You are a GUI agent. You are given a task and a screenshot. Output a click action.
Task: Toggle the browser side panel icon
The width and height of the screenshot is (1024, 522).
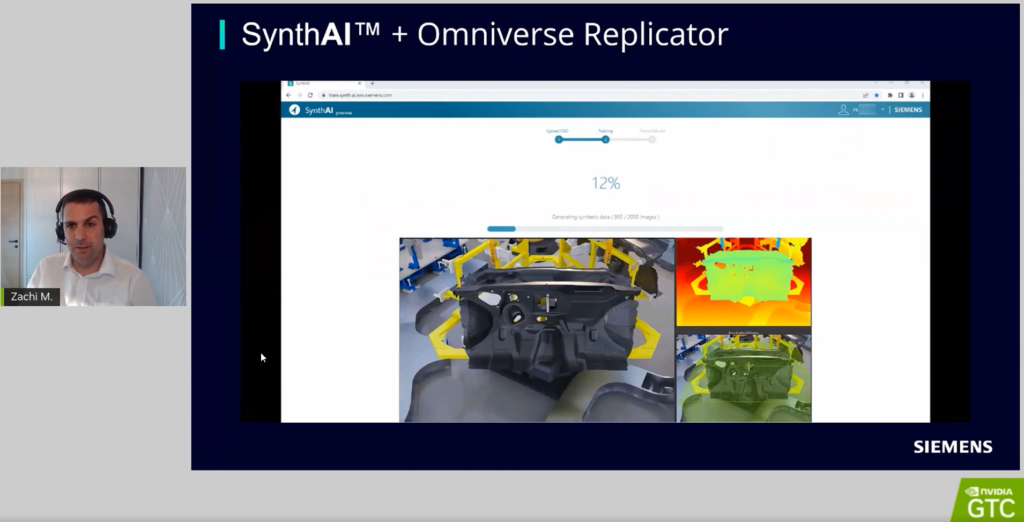click(x=901, y=95)
